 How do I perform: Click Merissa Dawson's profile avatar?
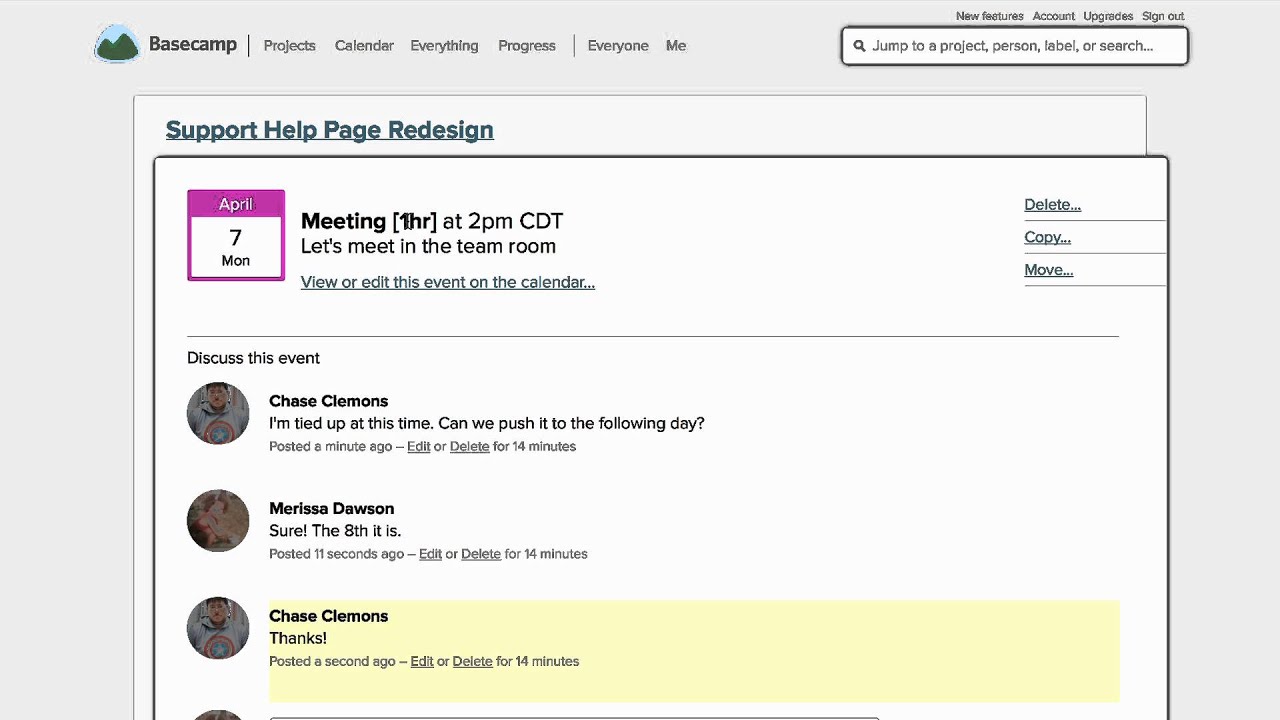218,520
